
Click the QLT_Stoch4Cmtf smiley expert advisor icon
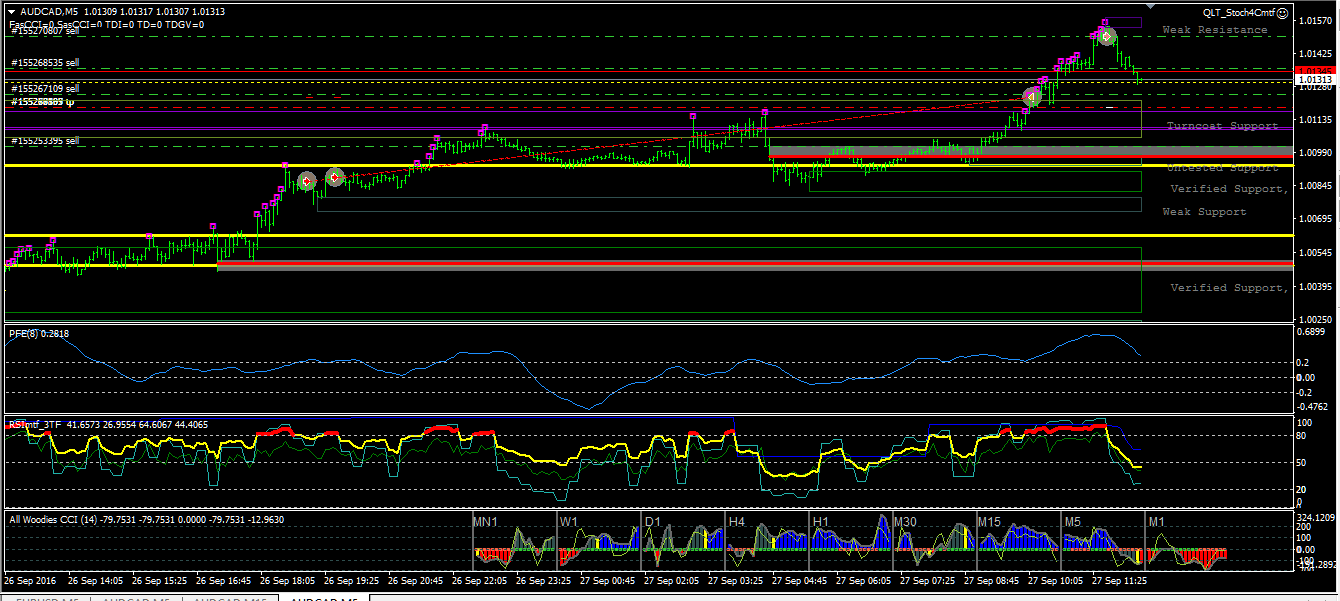click(x=1282, y=12)
